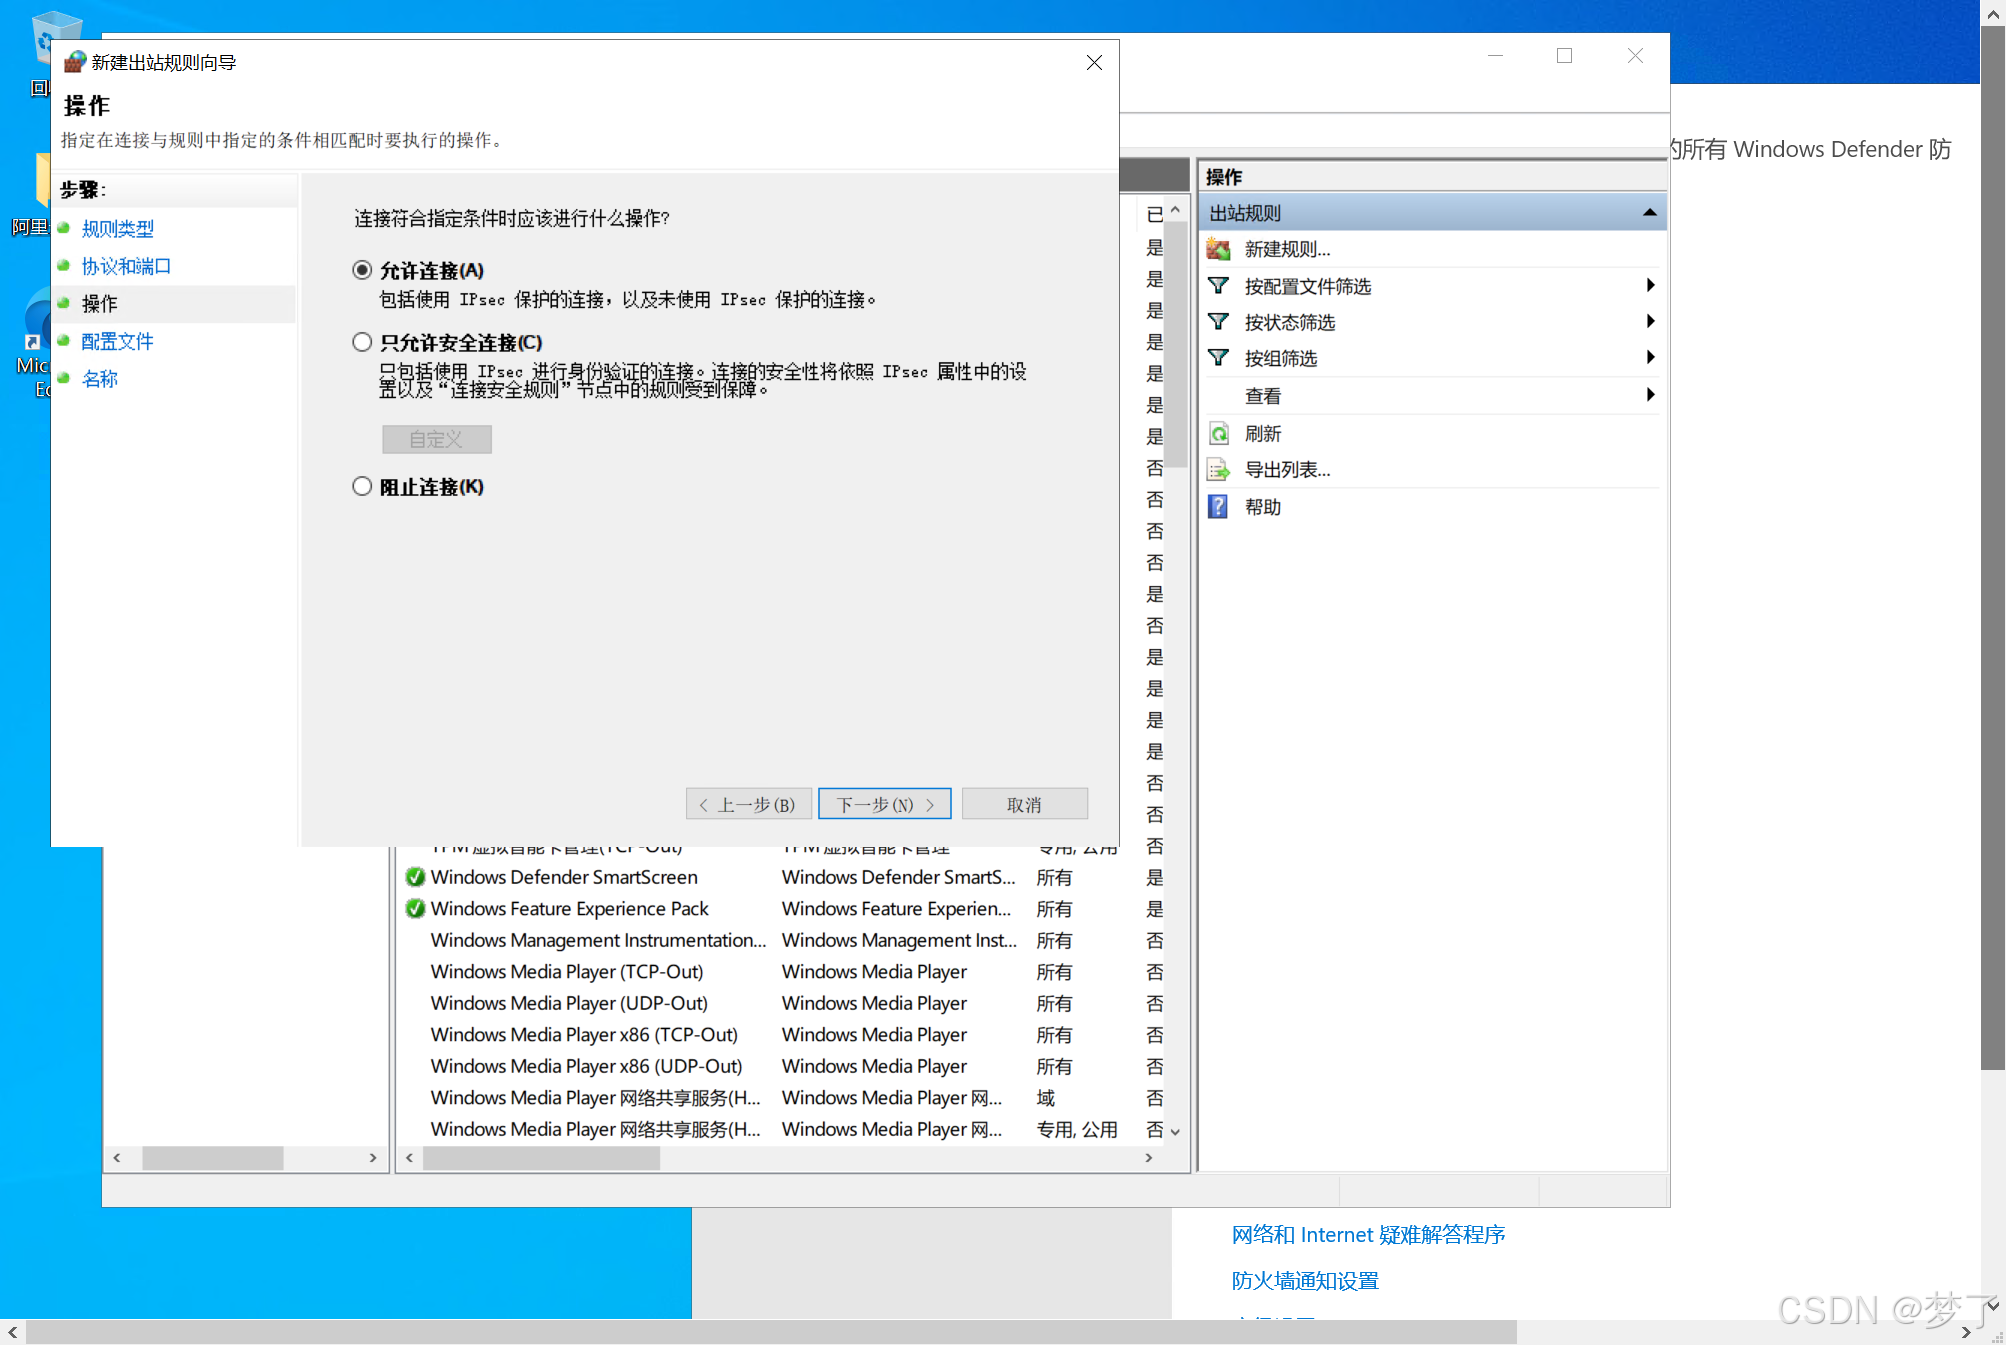Click the Refresh (刷新) icon
Viewport: 2006px width, 1345px height.
tap(1218, 434)
